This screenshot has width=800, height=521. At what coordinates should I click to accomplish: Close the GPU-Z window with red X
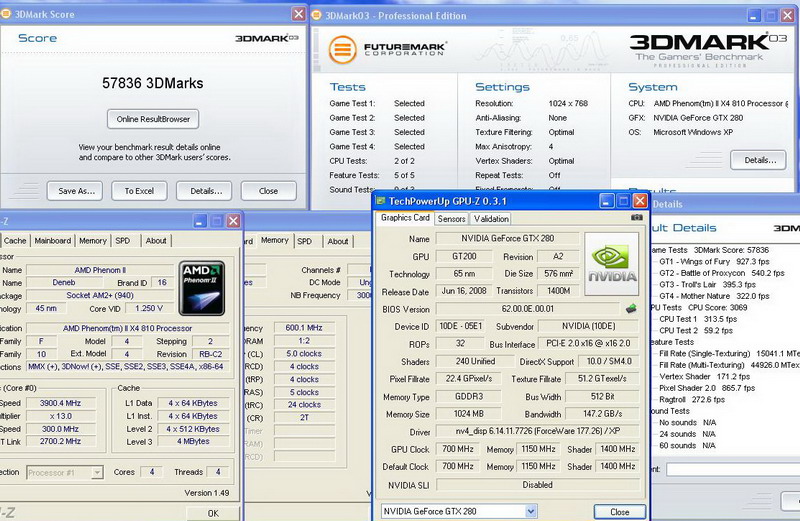[640, 201]
